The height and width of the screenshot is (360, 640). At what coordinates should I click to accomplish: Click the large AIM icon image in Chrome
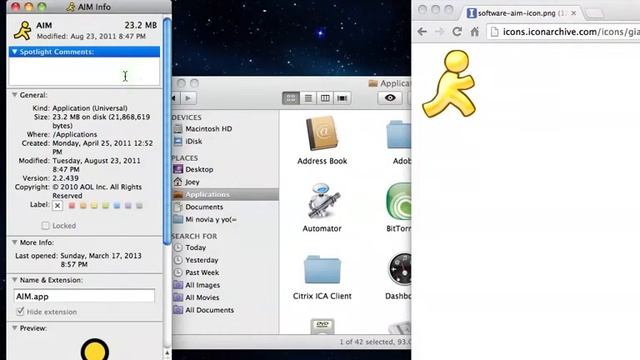point(449,84)
